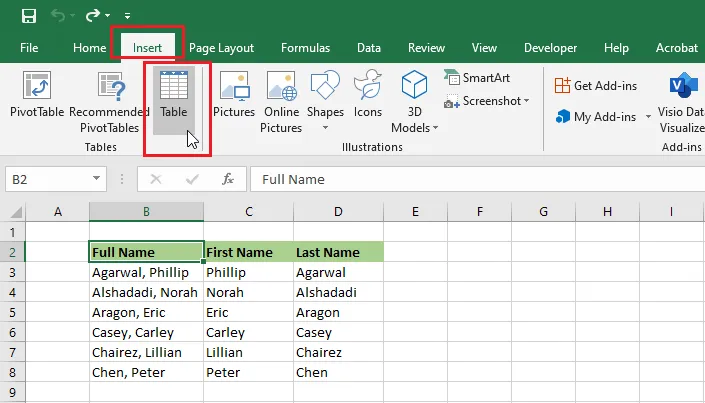Click the Undo arrow icon

coord(58,16)
